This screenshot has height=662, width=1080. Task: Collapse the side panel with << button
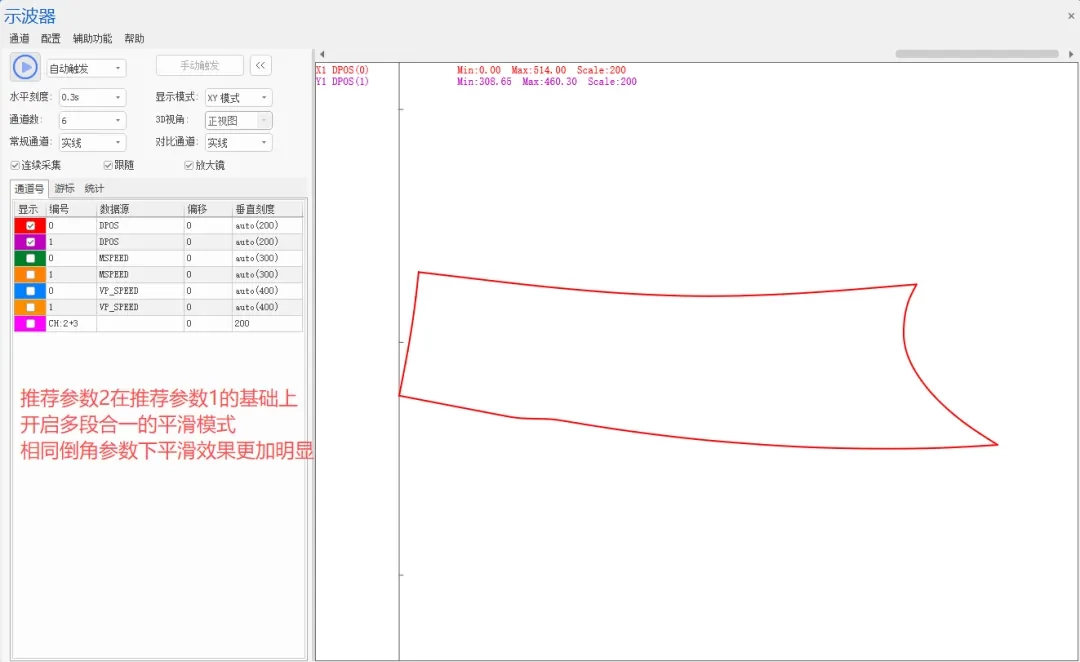(x=260, y=65)
